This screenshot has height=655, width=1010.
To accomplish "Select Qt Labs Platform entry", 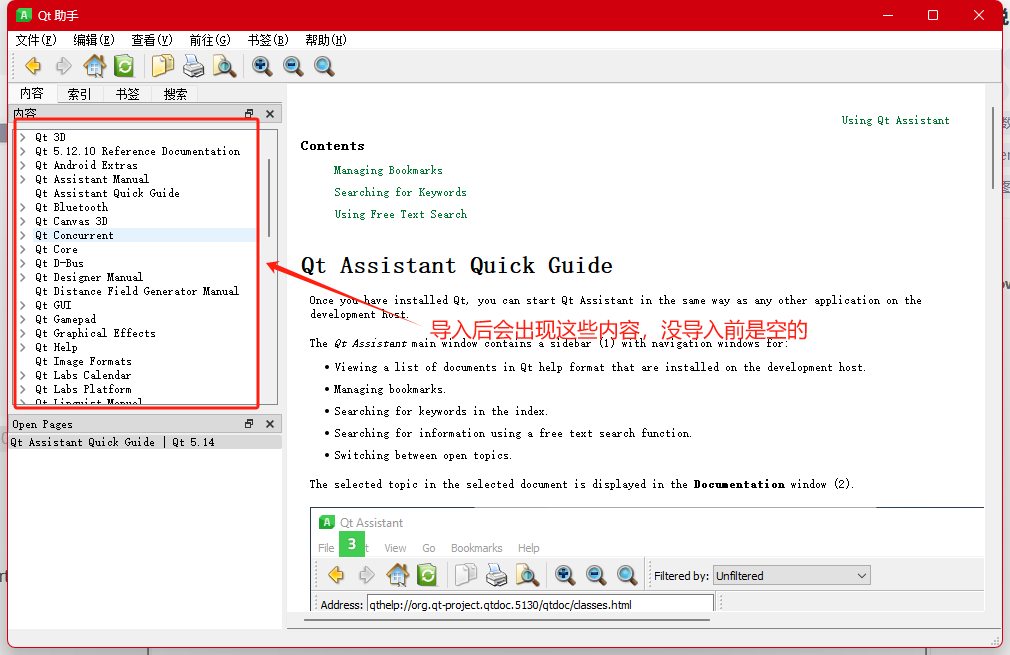I will [x=83, y=390].
